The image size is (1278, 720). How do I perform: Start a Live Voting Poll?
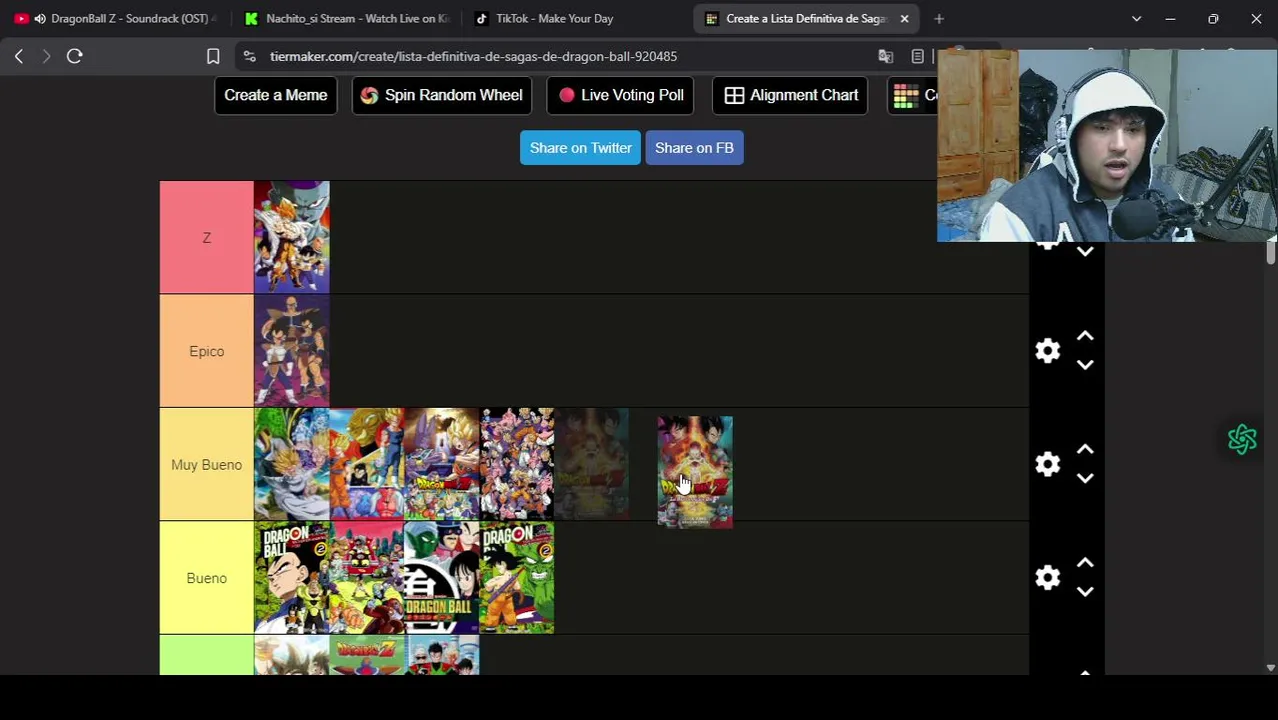[x=621, y=95]
